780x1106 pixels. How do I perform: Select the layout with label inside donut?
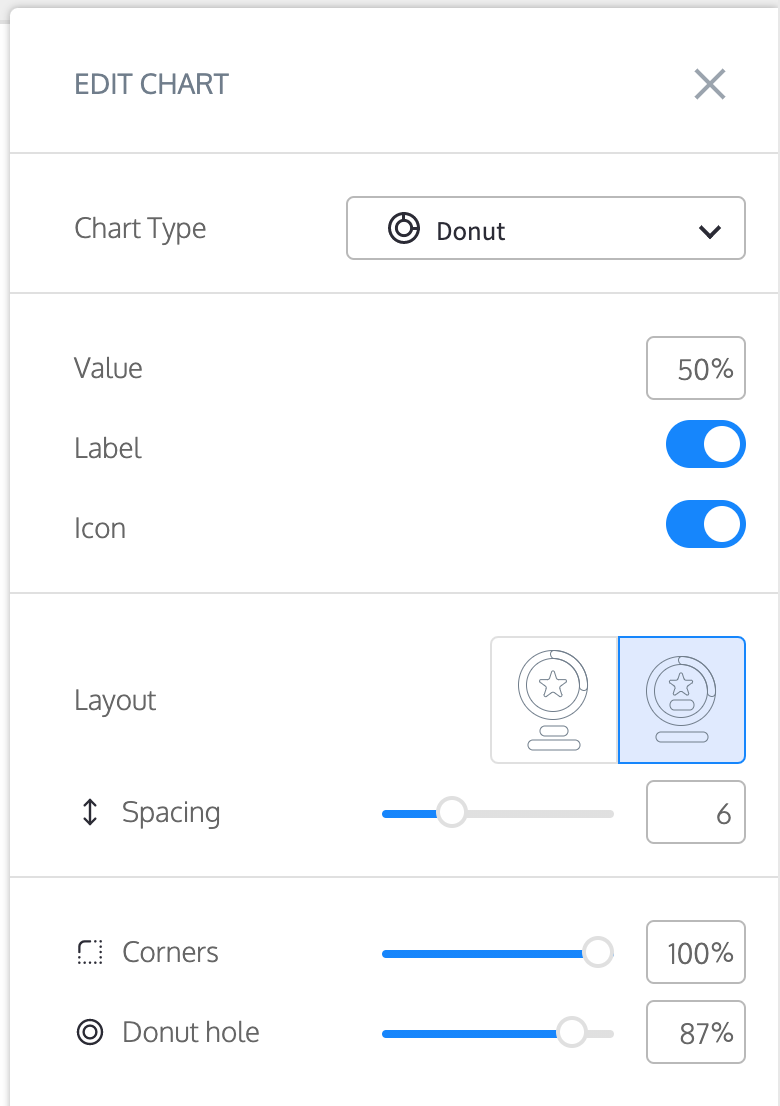(x=681, y=700)
